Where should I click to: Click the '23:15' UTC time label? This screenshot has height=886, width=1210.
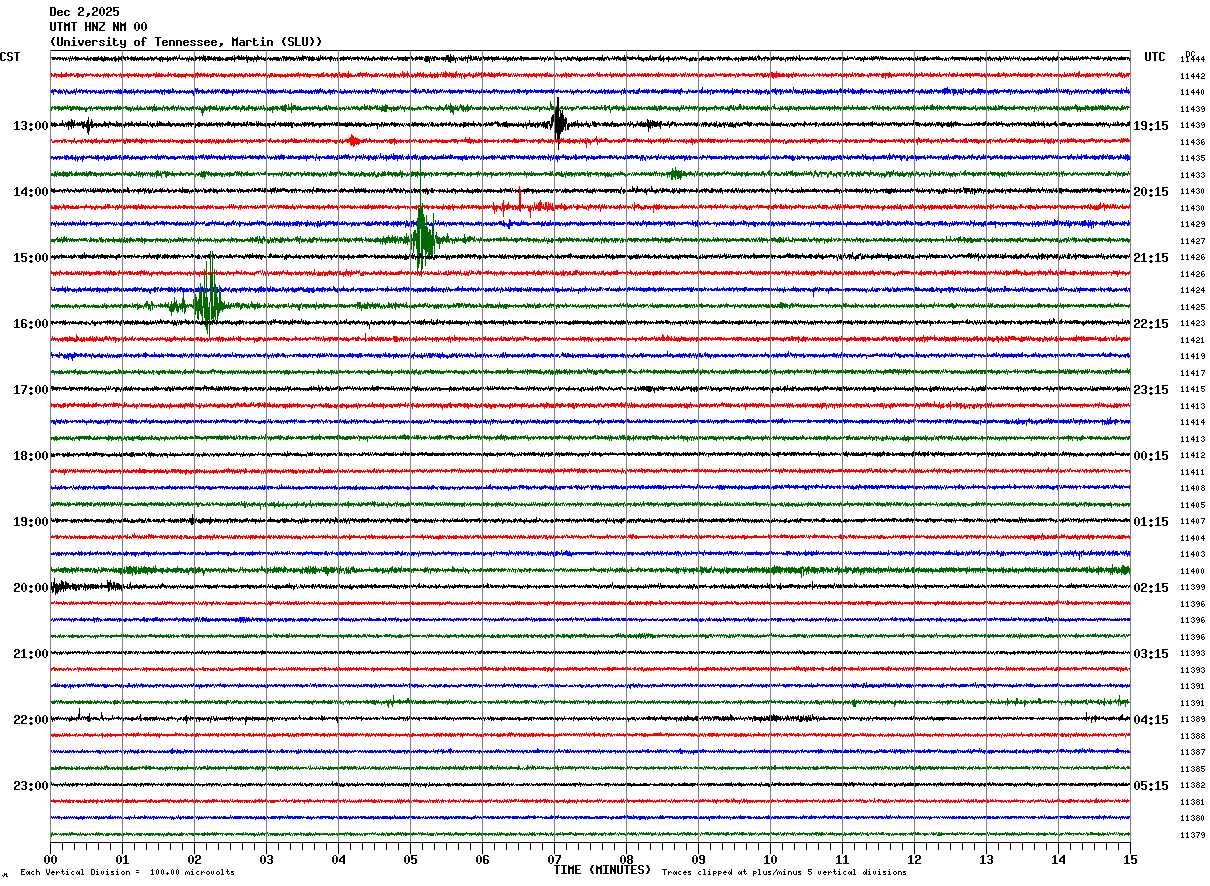(1151, 389)
